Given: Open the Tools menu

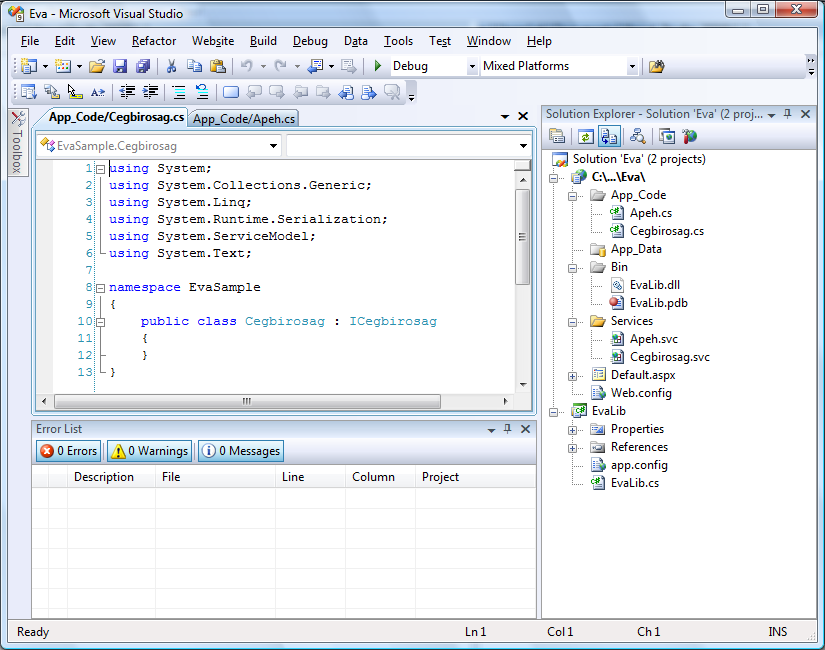Looking at the screenshot, I should 398,41.
